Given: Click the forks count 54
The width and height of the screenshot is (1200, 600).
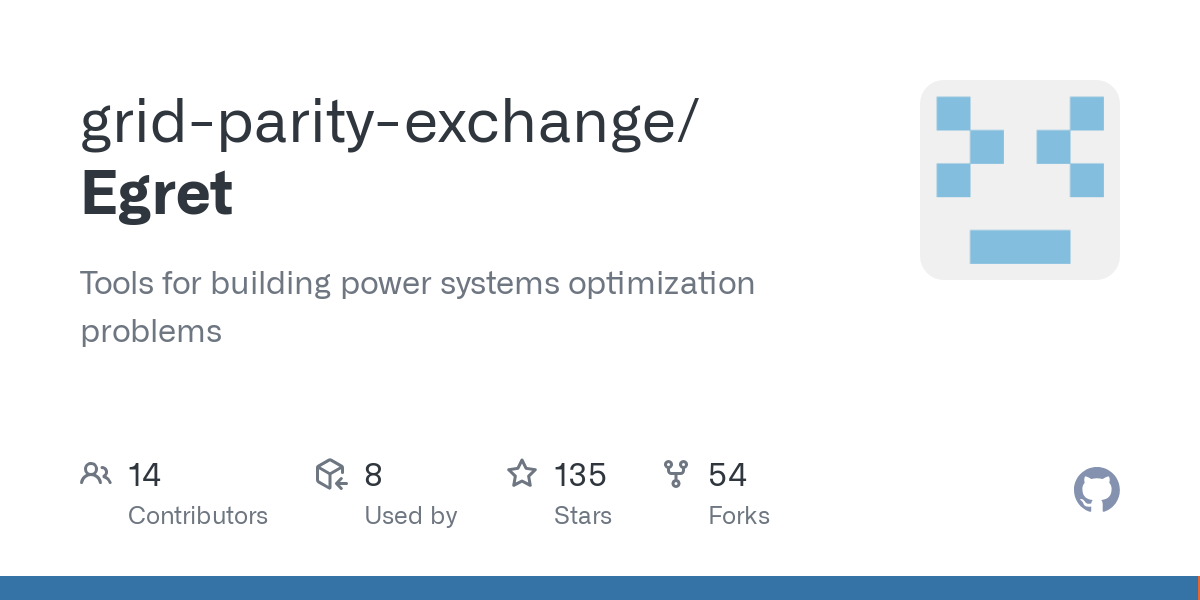Looking at the screenshot, I should click(x=727, y=475).
